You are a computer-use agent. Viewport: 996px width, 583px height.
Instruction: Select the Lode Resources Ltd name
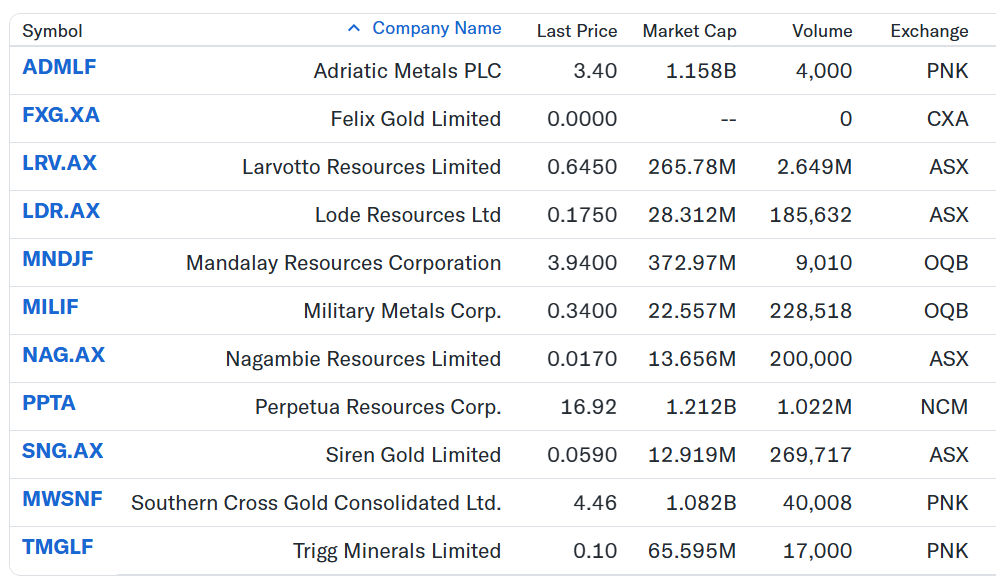point(408,215)
